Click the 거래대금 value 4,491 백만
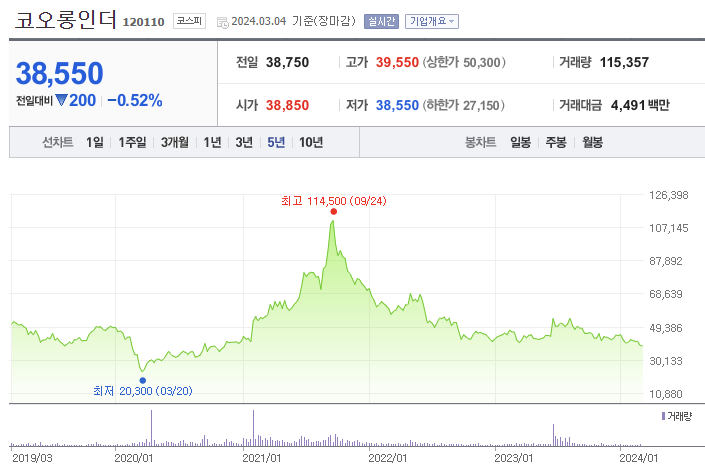The height and width of the screenshot is (476, 705). (x=640, y=105)
